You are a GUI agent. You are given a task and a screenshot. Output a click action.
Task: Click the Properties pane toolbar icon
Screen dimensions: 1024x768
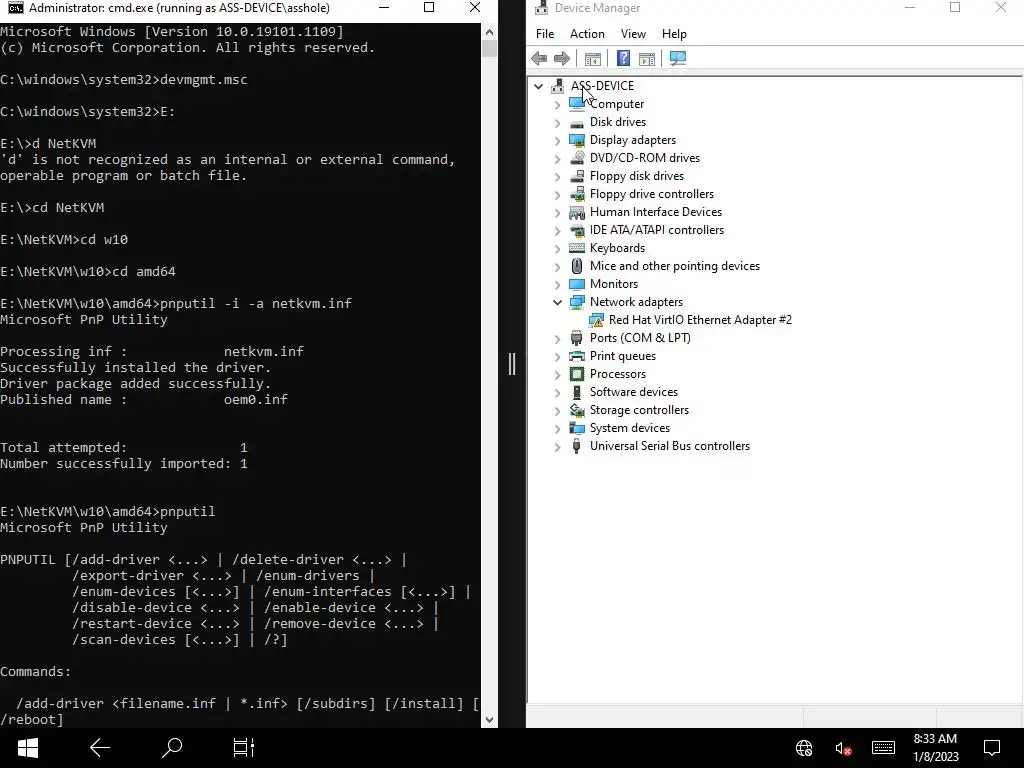647,59
